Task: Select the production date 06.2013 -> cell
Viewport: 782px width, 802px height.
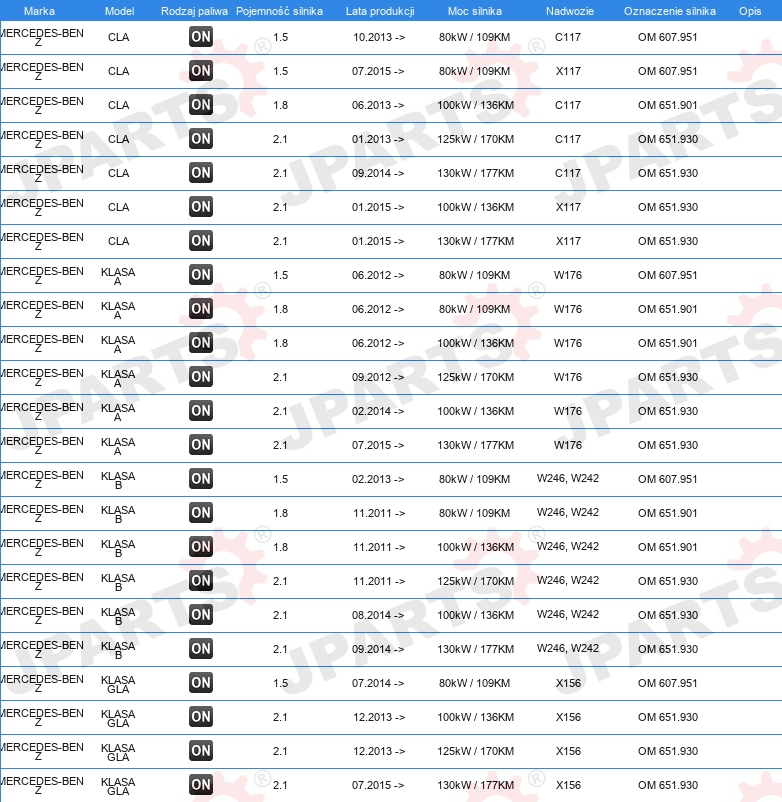Action: 378,105
